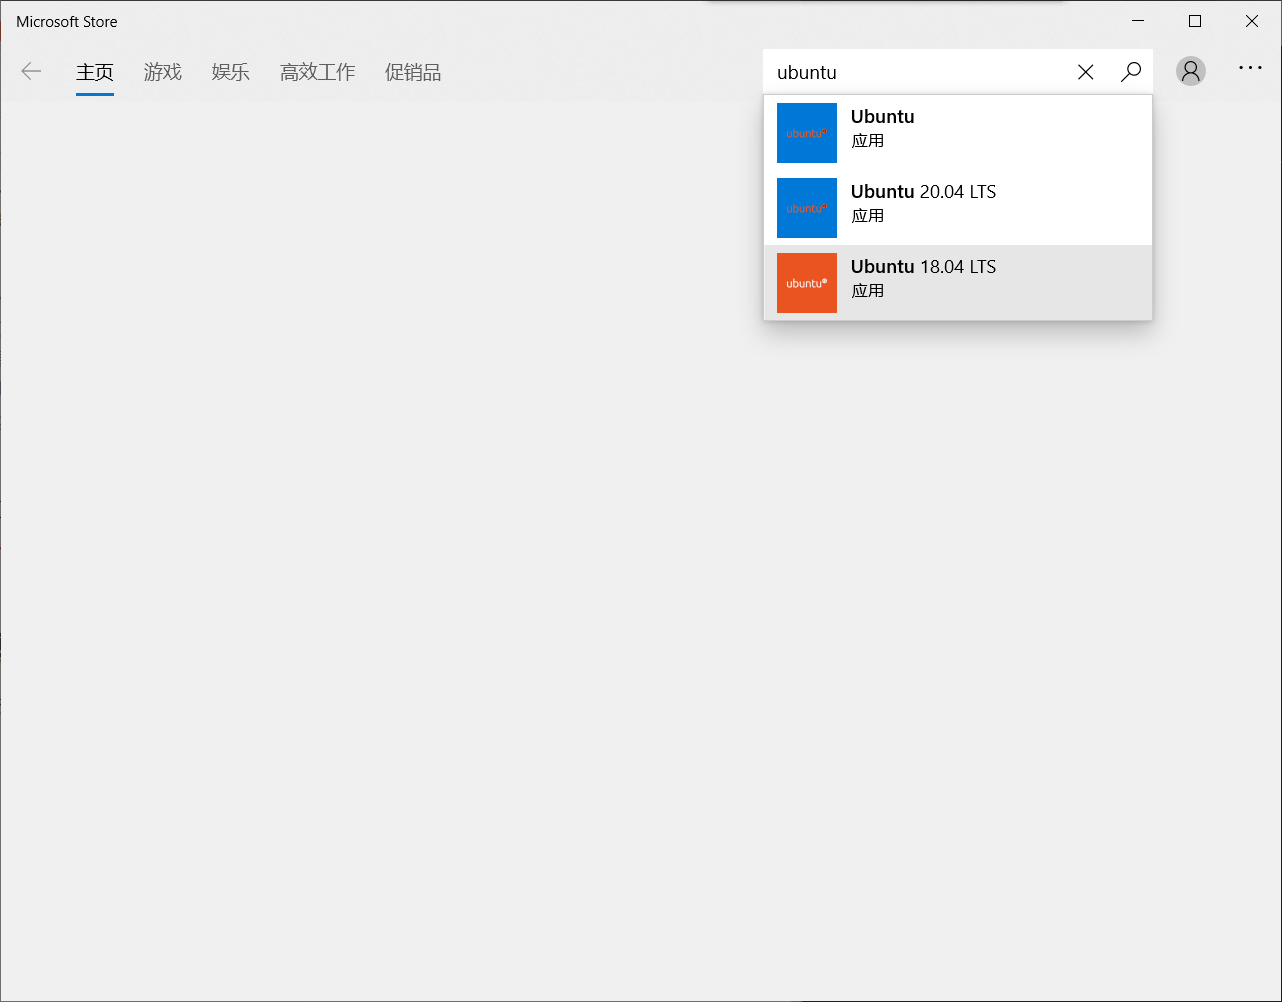Click the blue Ubuntu app tile icon

click(807, 133)
